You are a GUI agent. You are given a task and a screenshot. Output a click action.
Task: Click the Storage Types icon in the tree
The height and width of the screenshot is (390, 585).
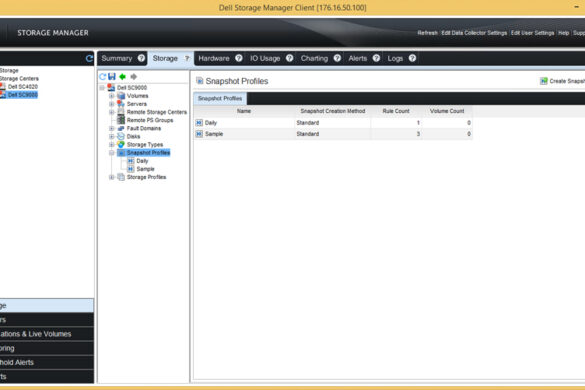pos(121,144)
